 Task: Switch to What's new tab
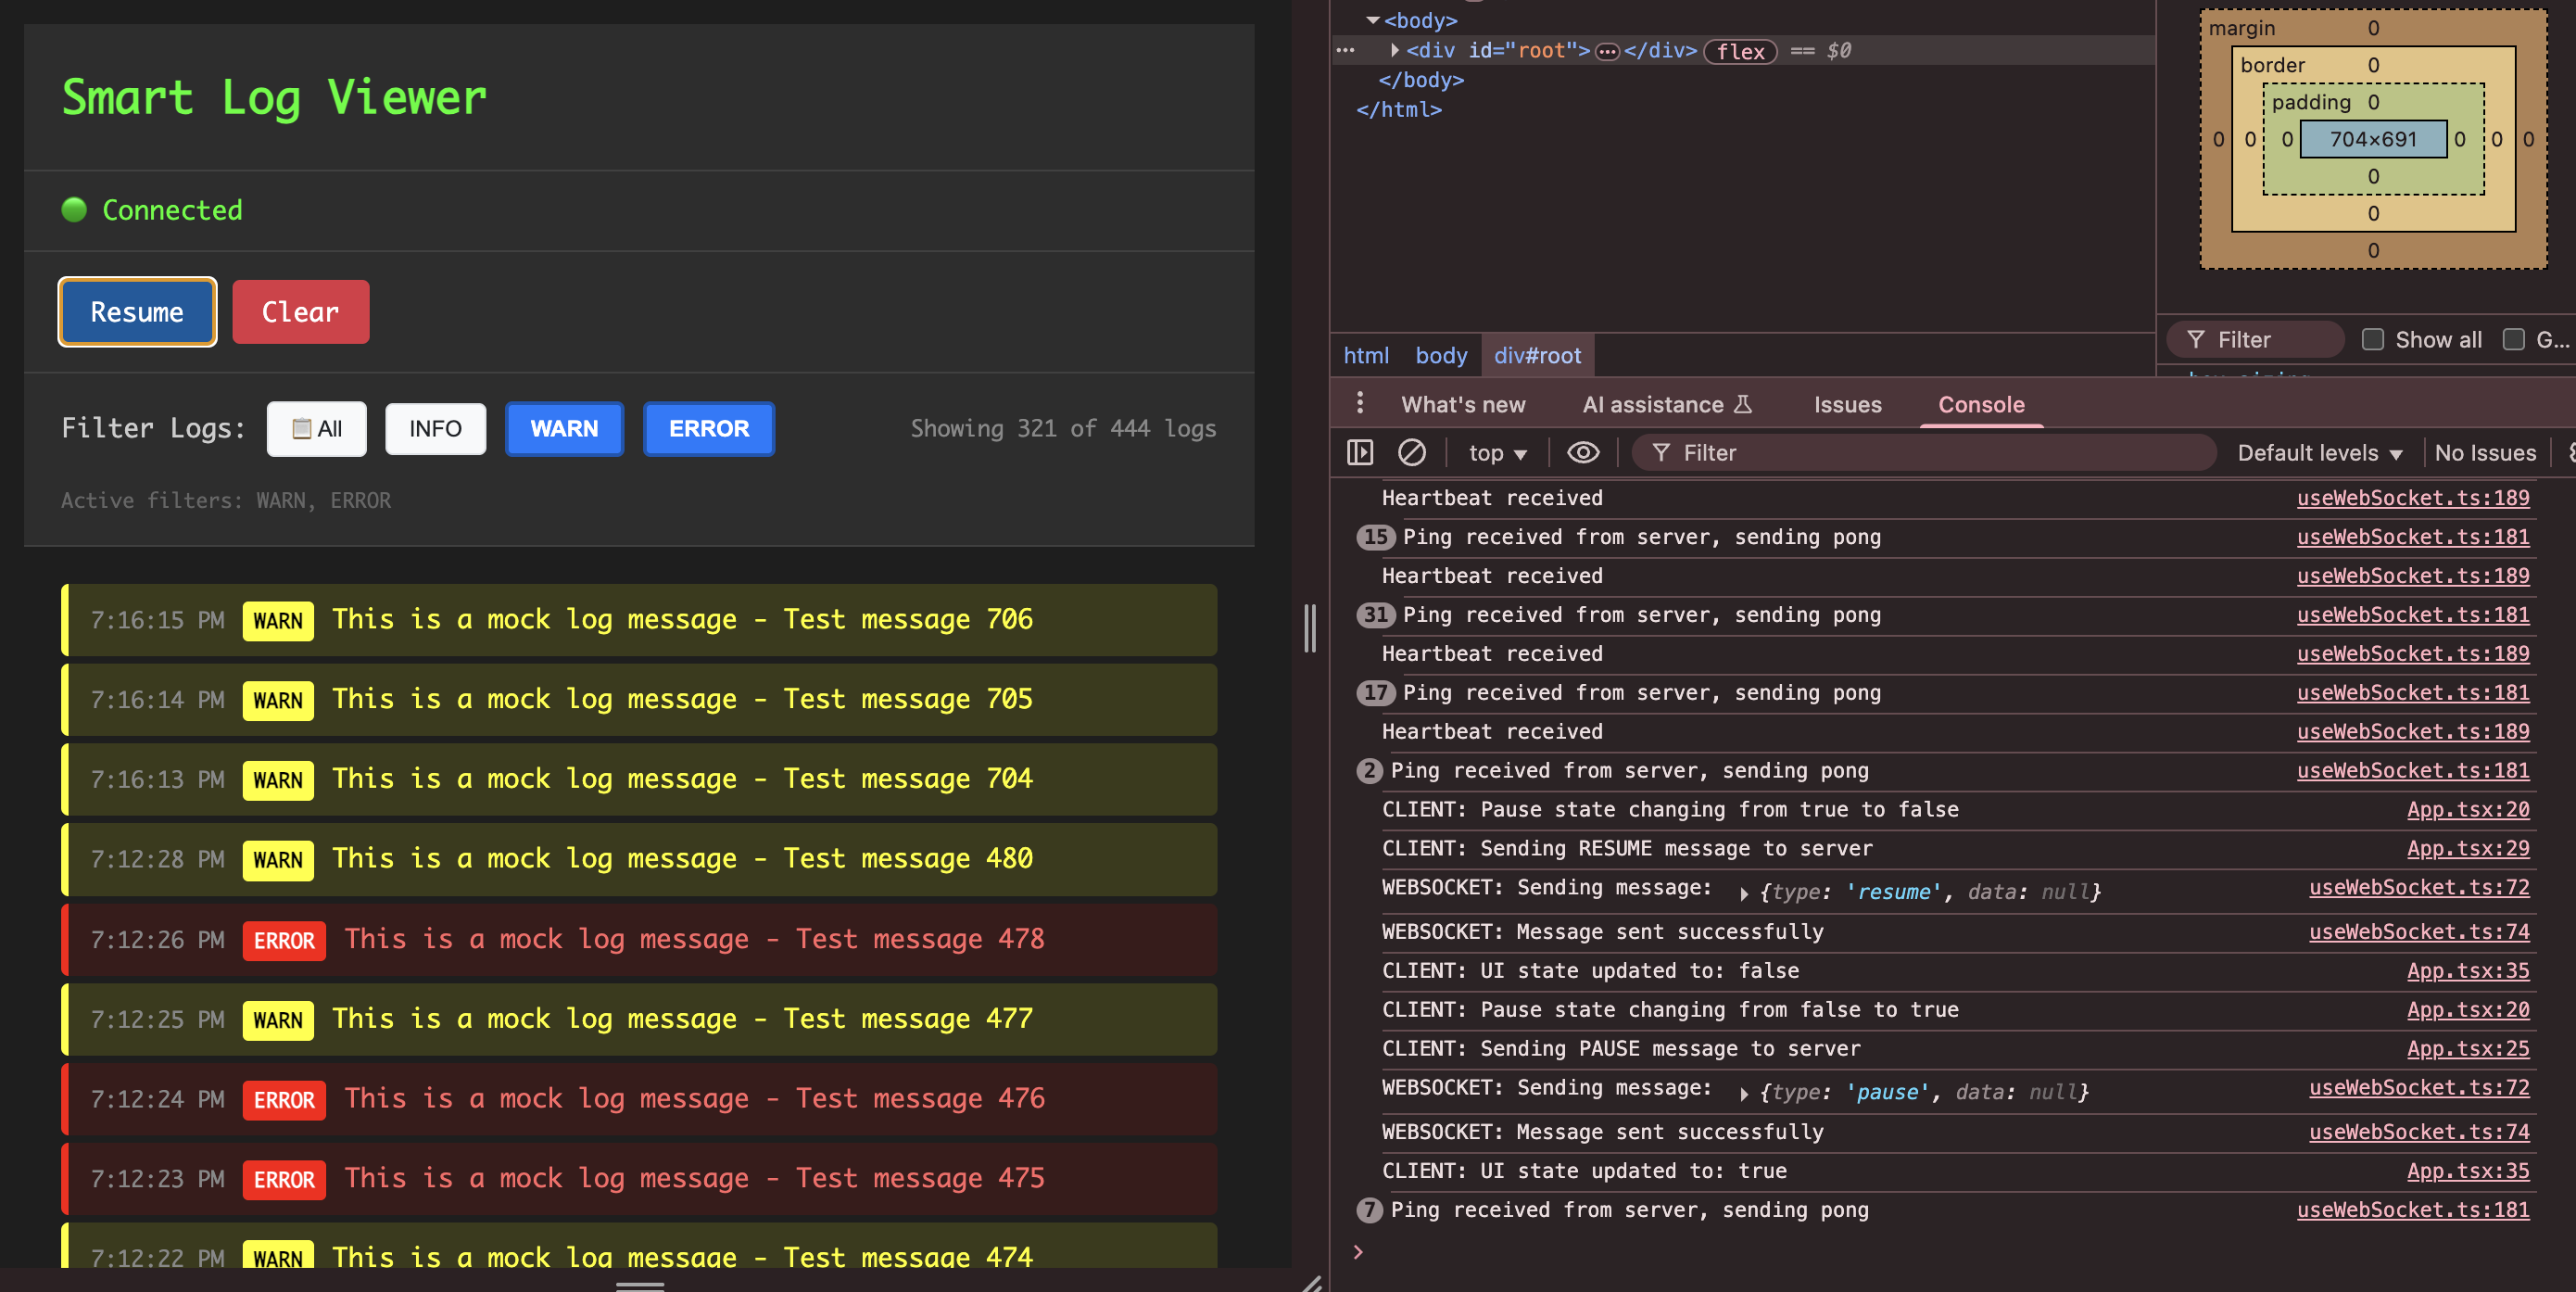click(1462, 405)
